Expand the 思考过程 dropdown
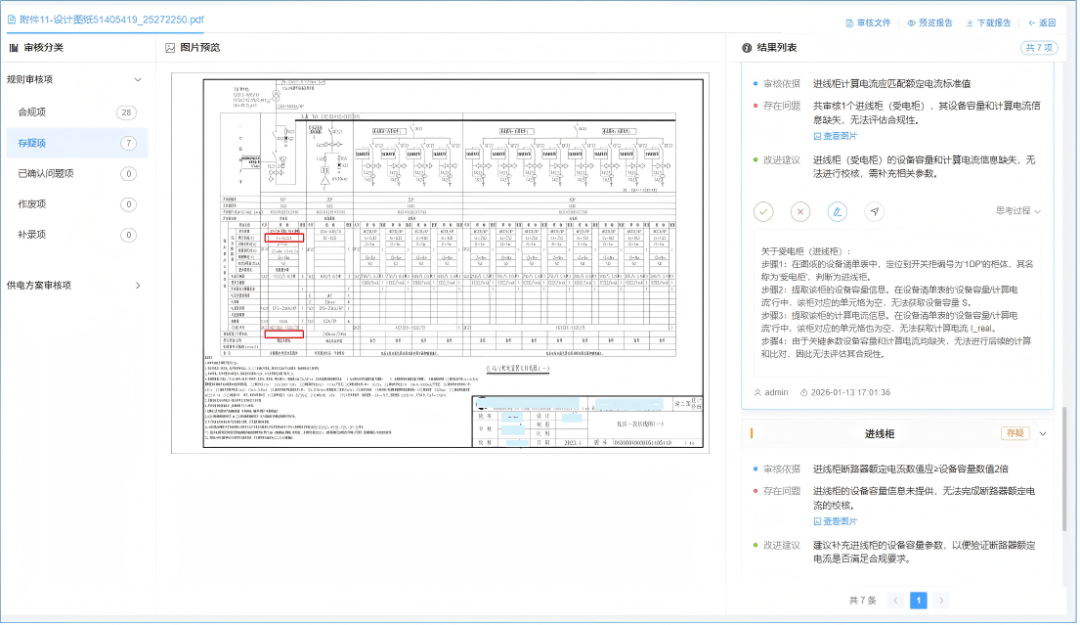Image resolution: width=1080 pixels, height=625 pixels. coord(1018,211)
